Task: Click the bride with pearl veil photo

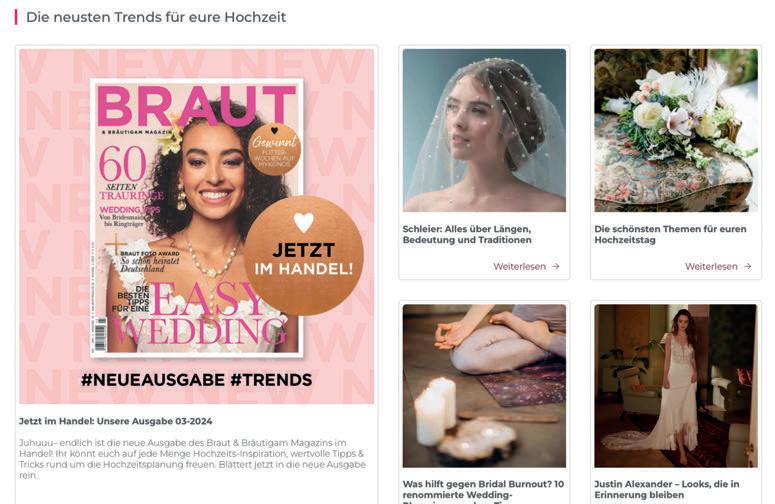Action: [484, 130]
